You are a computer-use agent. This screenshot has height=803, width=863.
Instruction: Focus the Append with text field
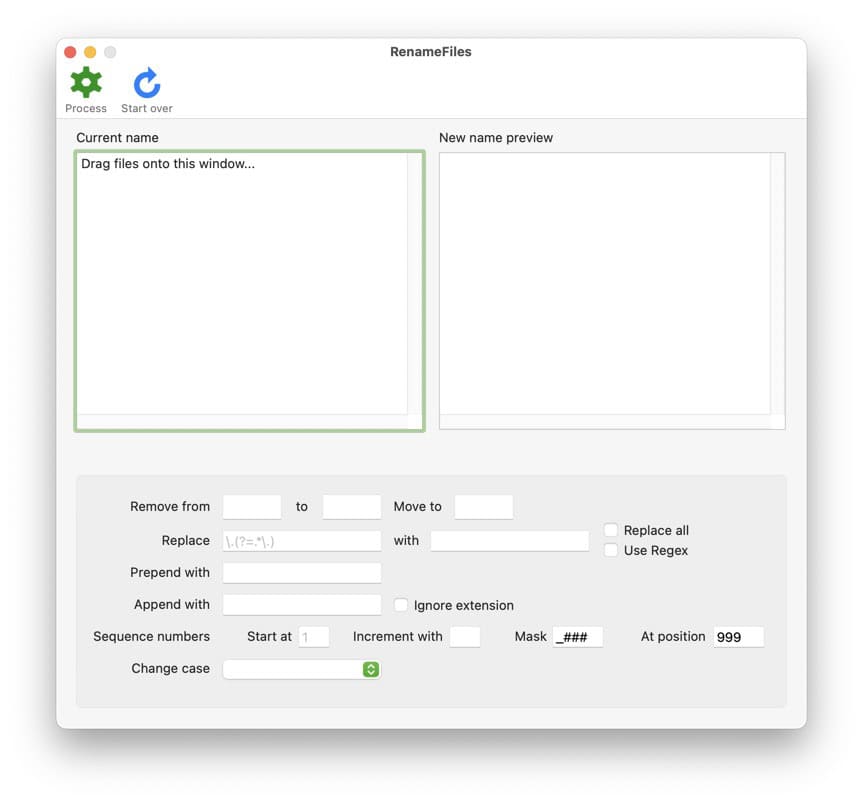(x=301, y=605)
